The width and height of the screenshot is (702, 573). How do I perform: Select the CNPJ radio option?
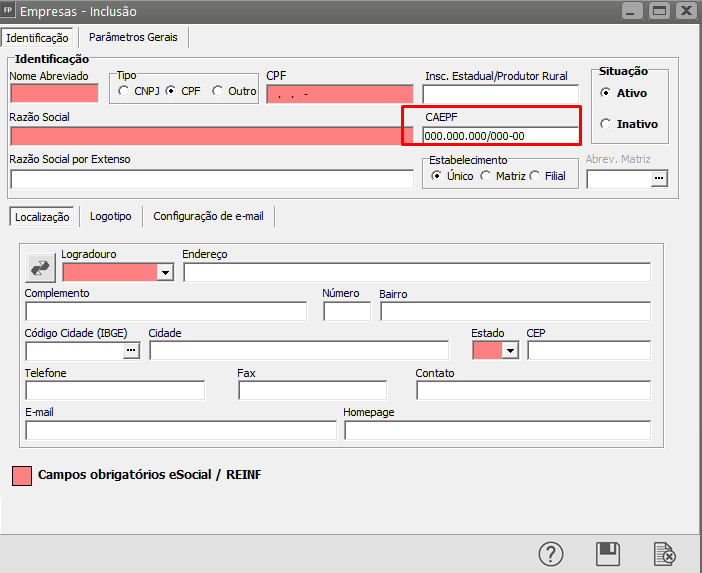click(124, 91)
